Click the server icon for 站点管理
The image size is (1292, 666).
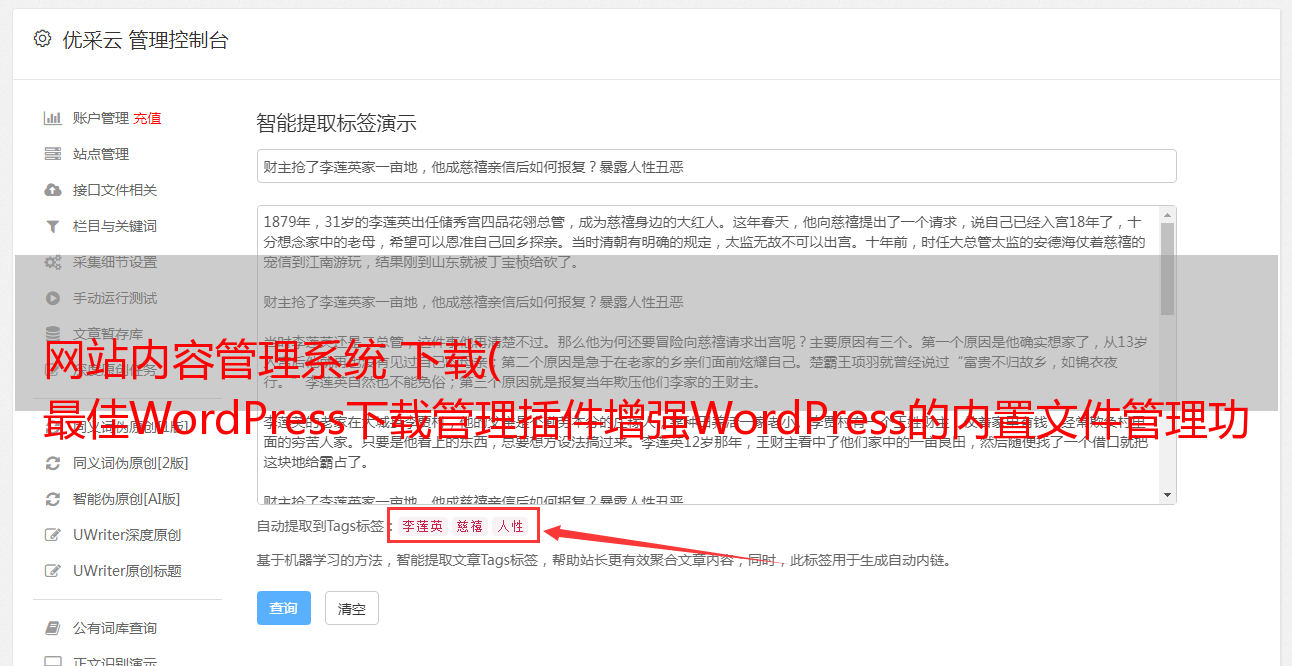pos(53,154)
